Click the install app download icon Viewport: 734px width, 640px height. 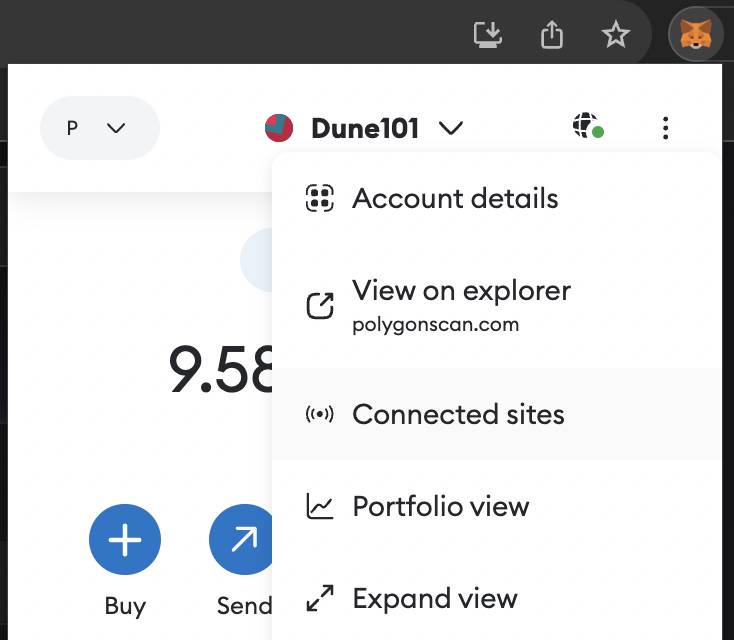pos(488,34)
